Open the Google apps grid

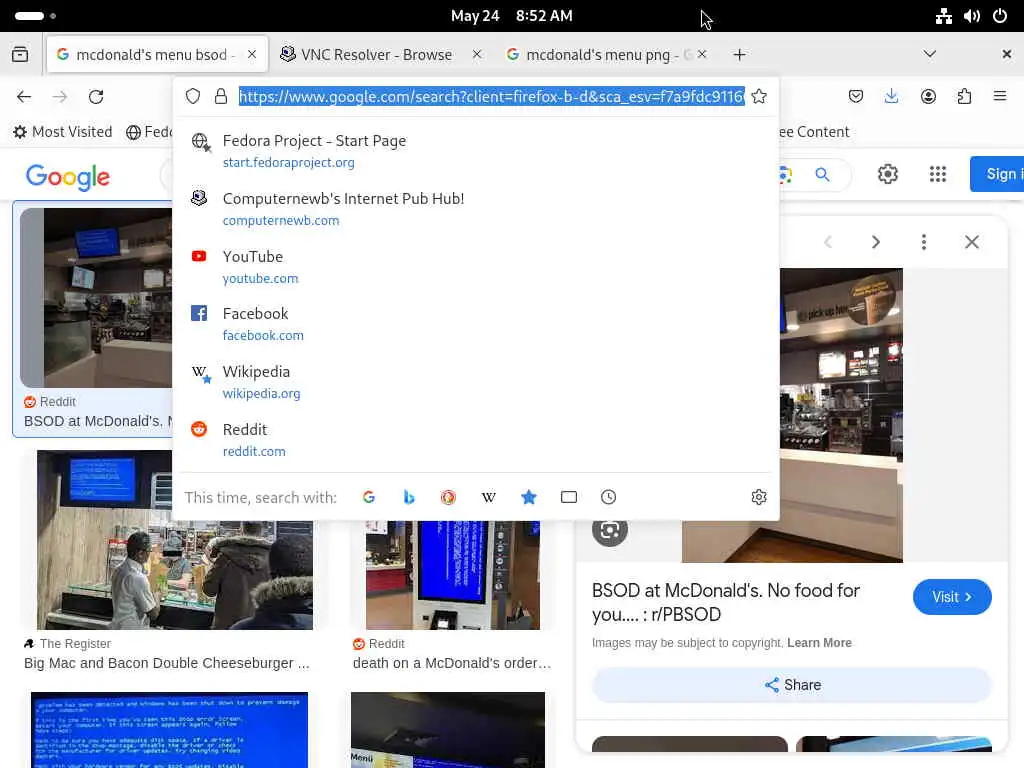point(938,174)
